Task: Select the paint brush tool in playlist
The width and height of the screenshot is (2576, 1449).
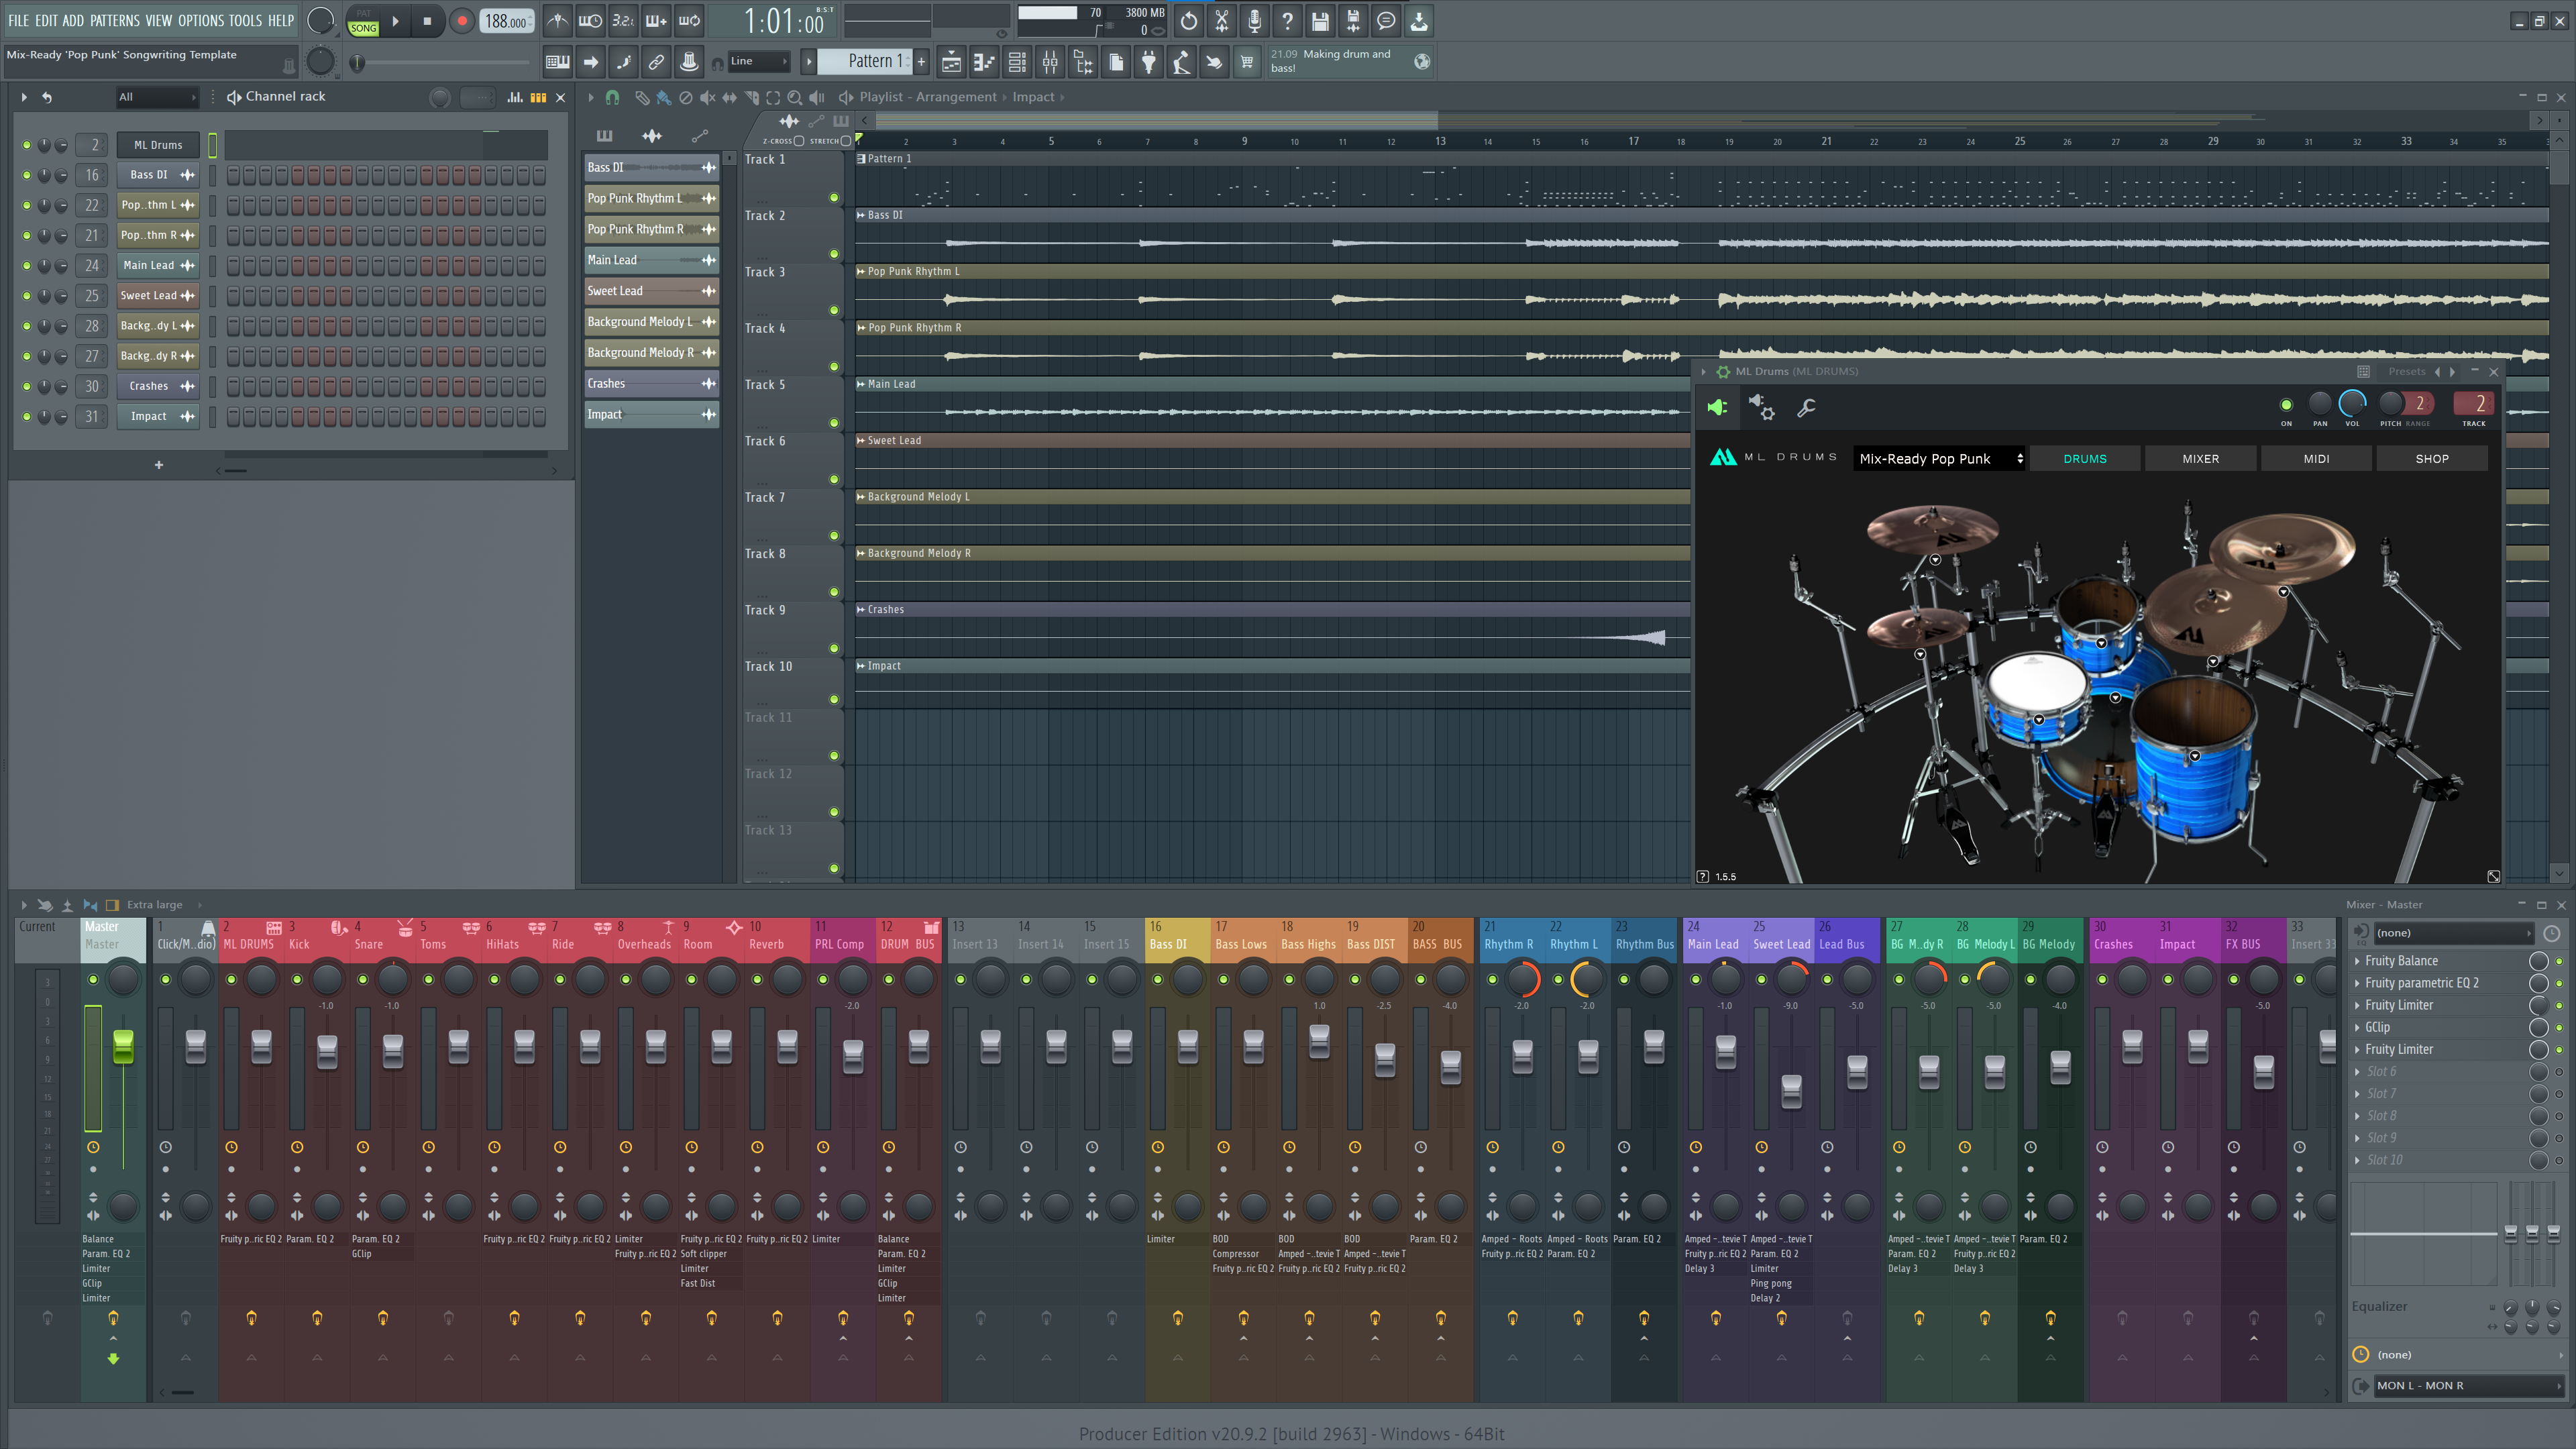Action: coord(663,97)
